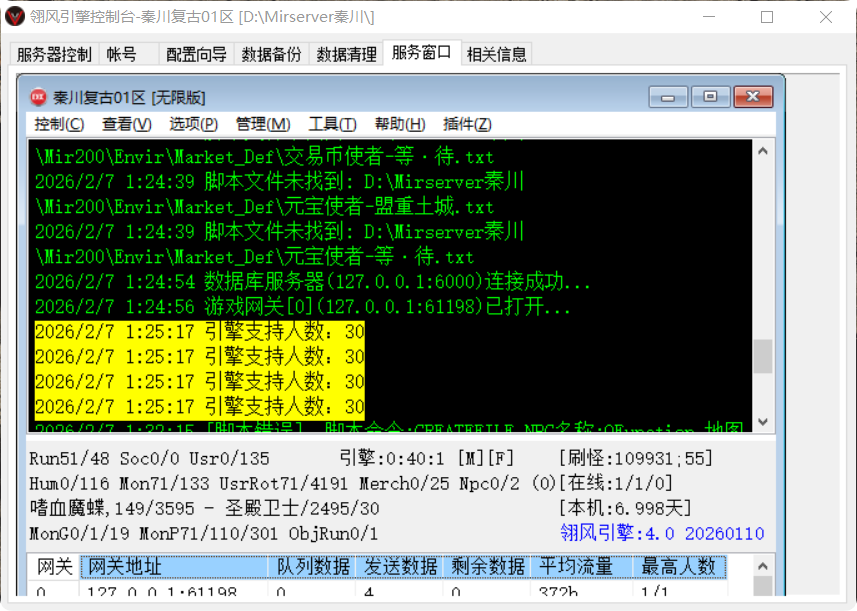Open the 插件(Z) plugins menu

467,123
